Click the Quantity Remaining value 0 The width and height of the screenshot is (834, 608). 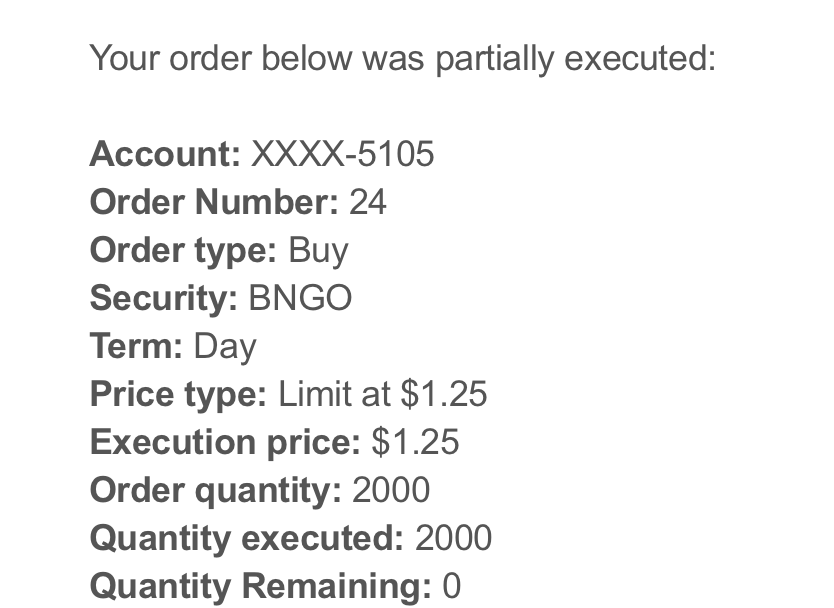pyautogui.click(x=451, y=586)
